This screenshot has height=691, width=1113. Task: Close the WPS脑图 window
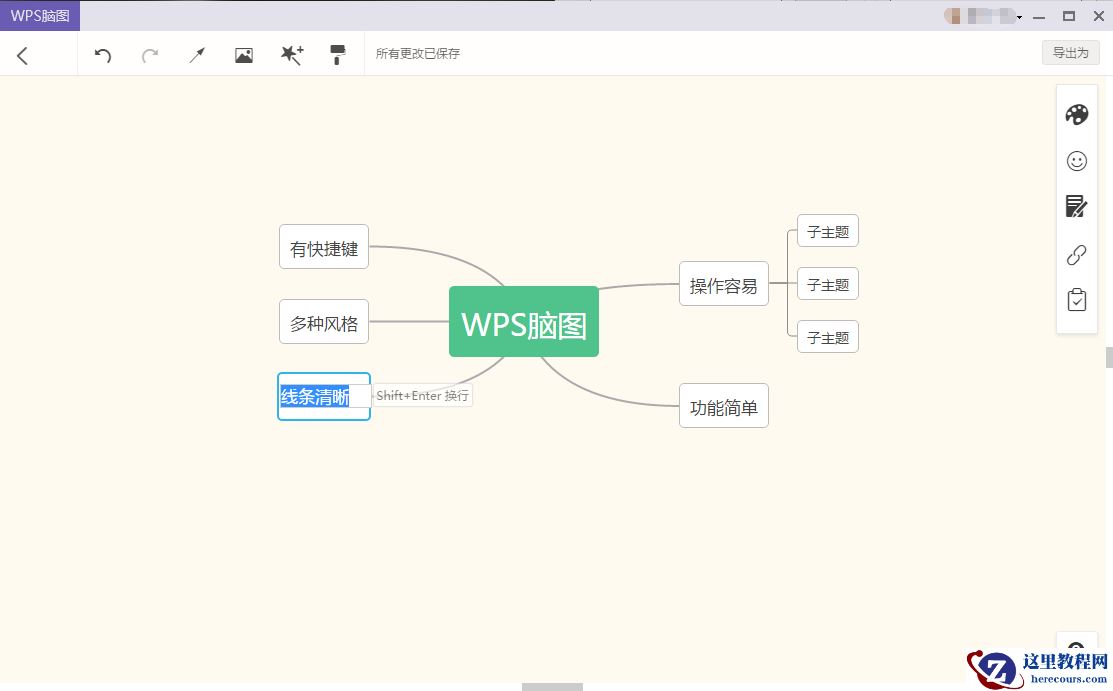(x=1098, y=16)
